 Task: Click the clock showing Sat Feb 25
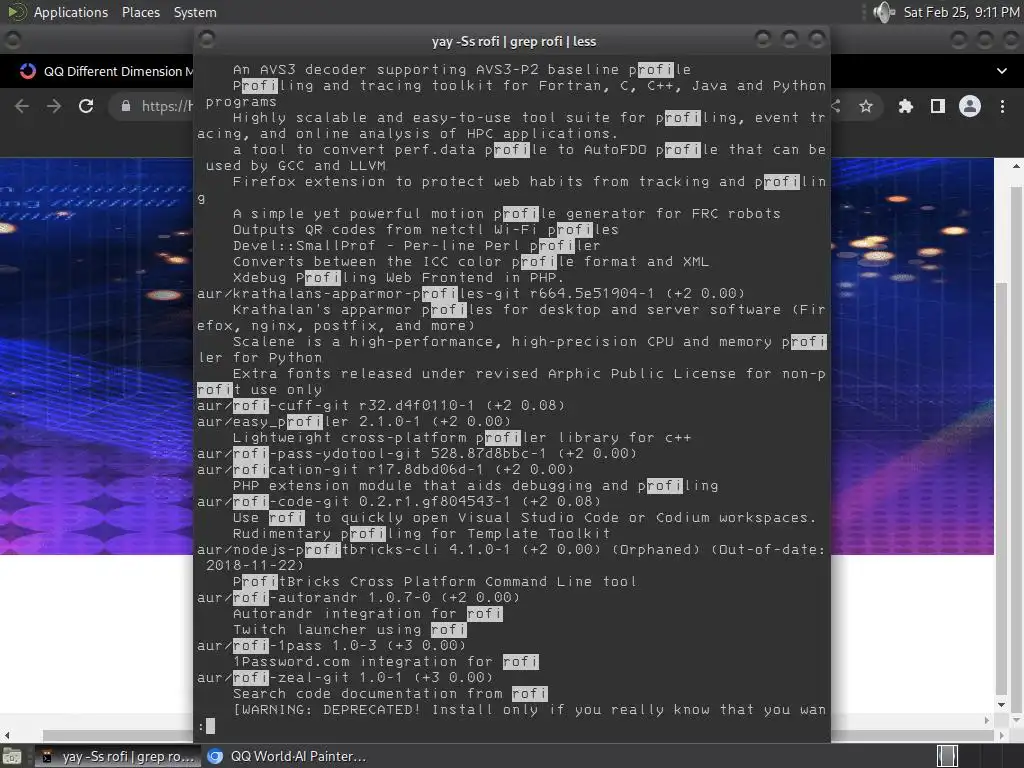[961, 12]
